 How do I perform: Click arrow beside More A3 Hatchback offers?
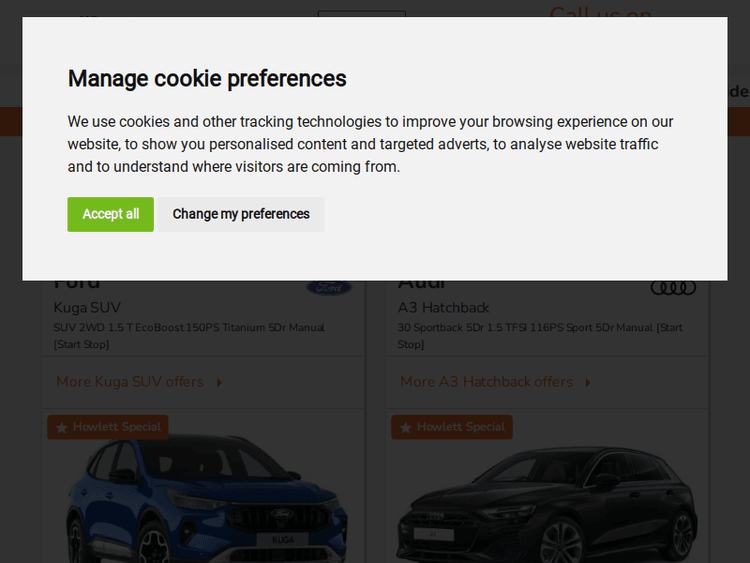pyautogui.click(x=588, y=382)
